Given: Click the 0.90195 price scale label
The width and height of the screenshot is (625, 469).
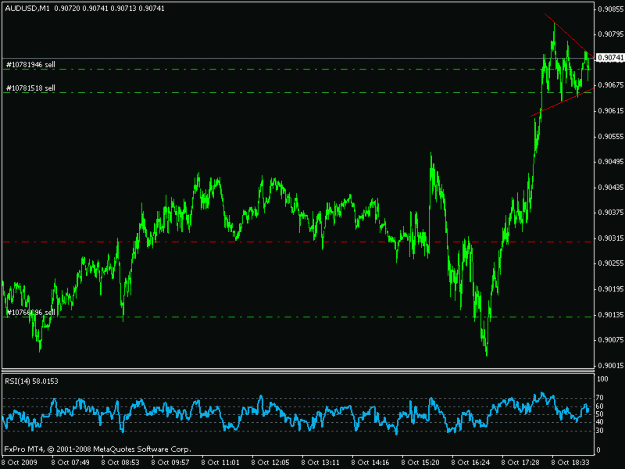Looking at the screenshot, I should 610,289.
